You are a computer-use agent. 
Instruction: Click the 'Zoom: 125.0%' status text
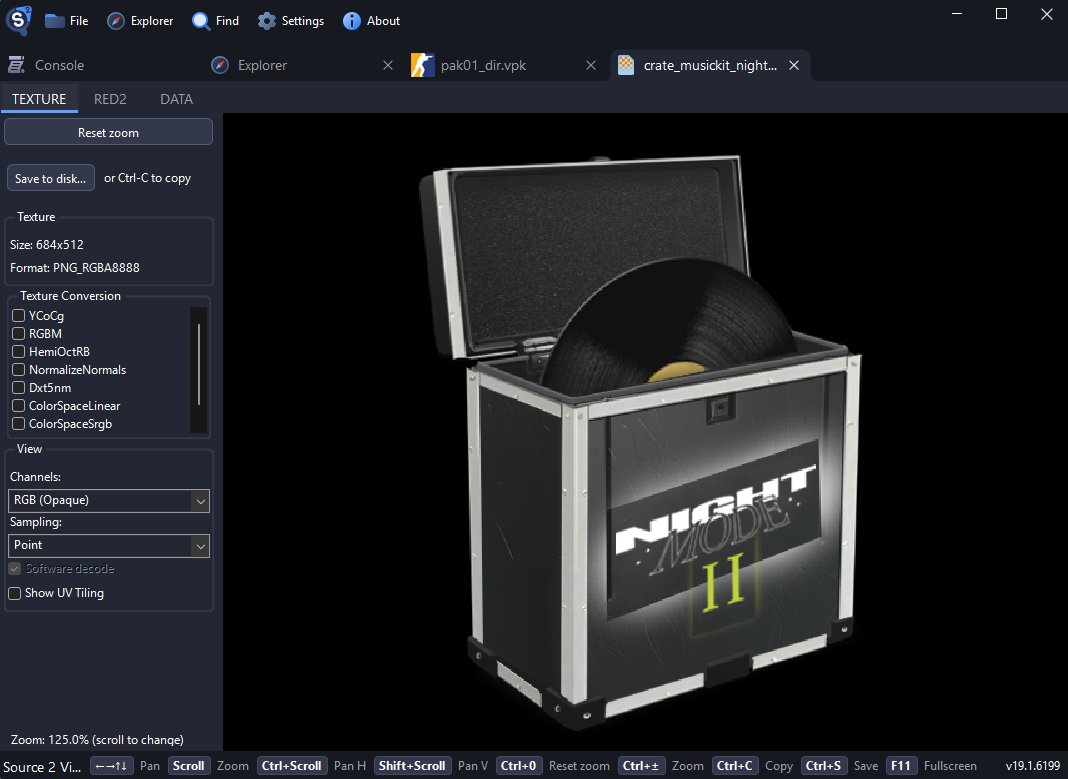tap(97, 740)
